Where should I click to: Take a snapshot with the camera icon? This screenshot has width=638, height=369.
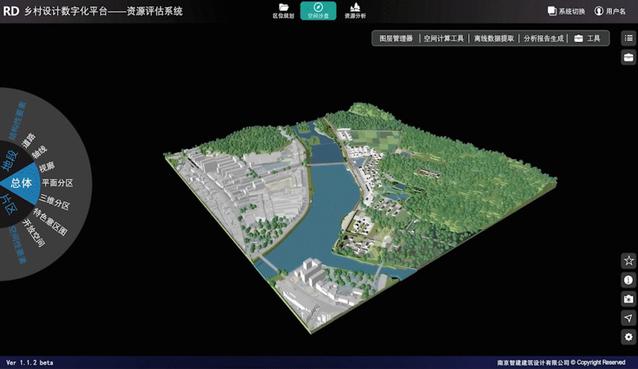pyautogui.click(x=629, y=299)
